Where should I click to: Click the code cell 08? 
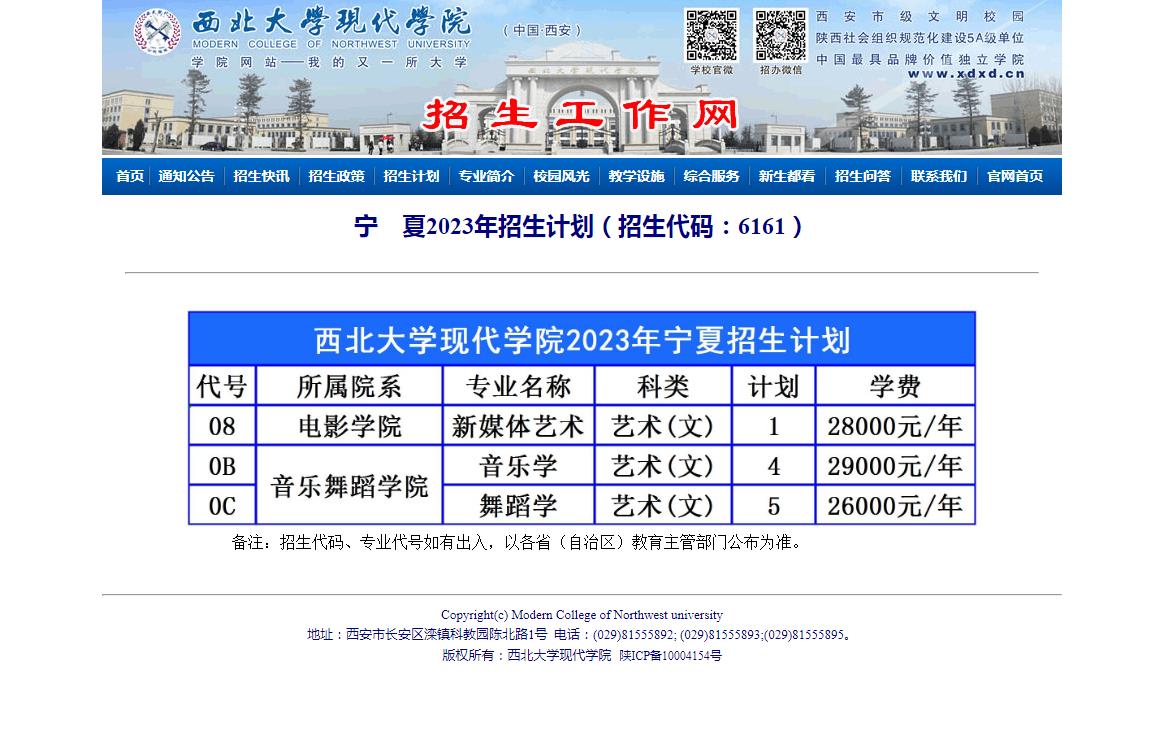pyautogui.click(x=221, y=426)
